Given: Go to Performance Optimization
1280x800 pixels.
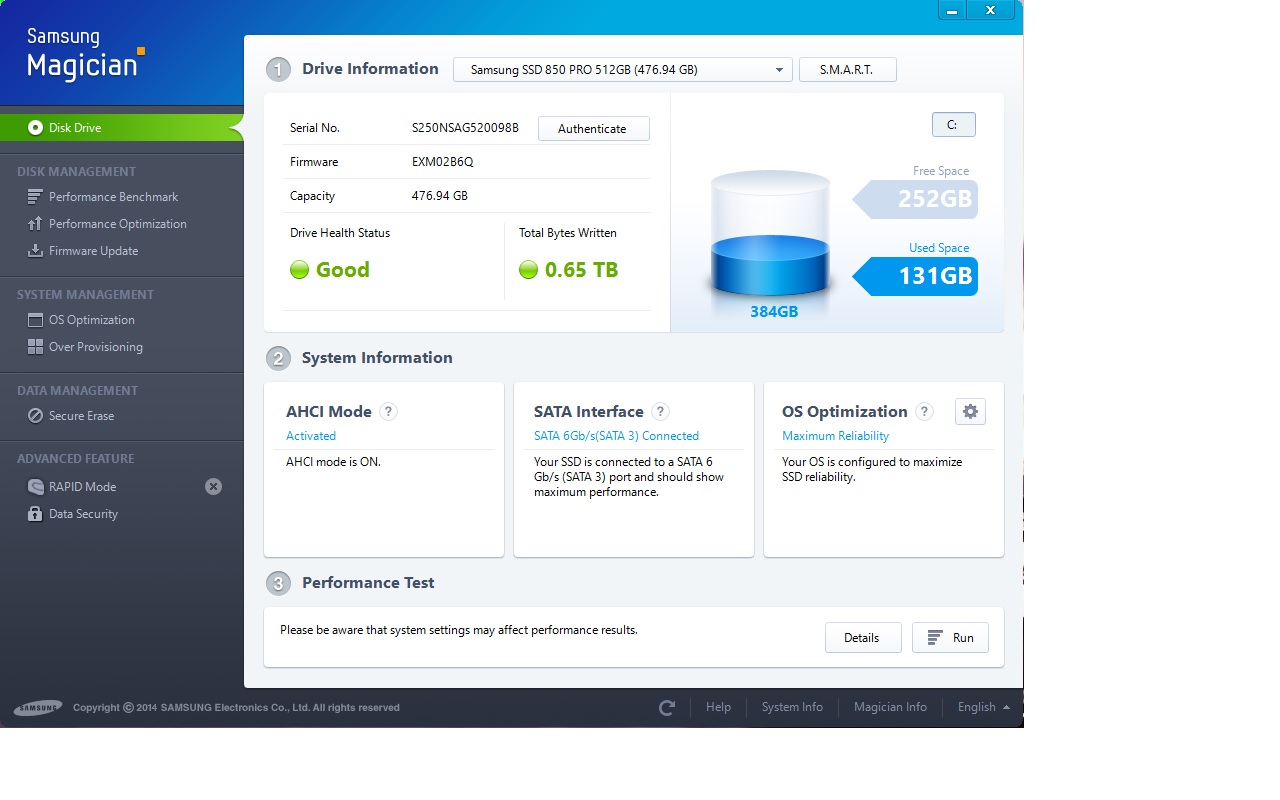Looking at the screenshot, I should (118, 224).
